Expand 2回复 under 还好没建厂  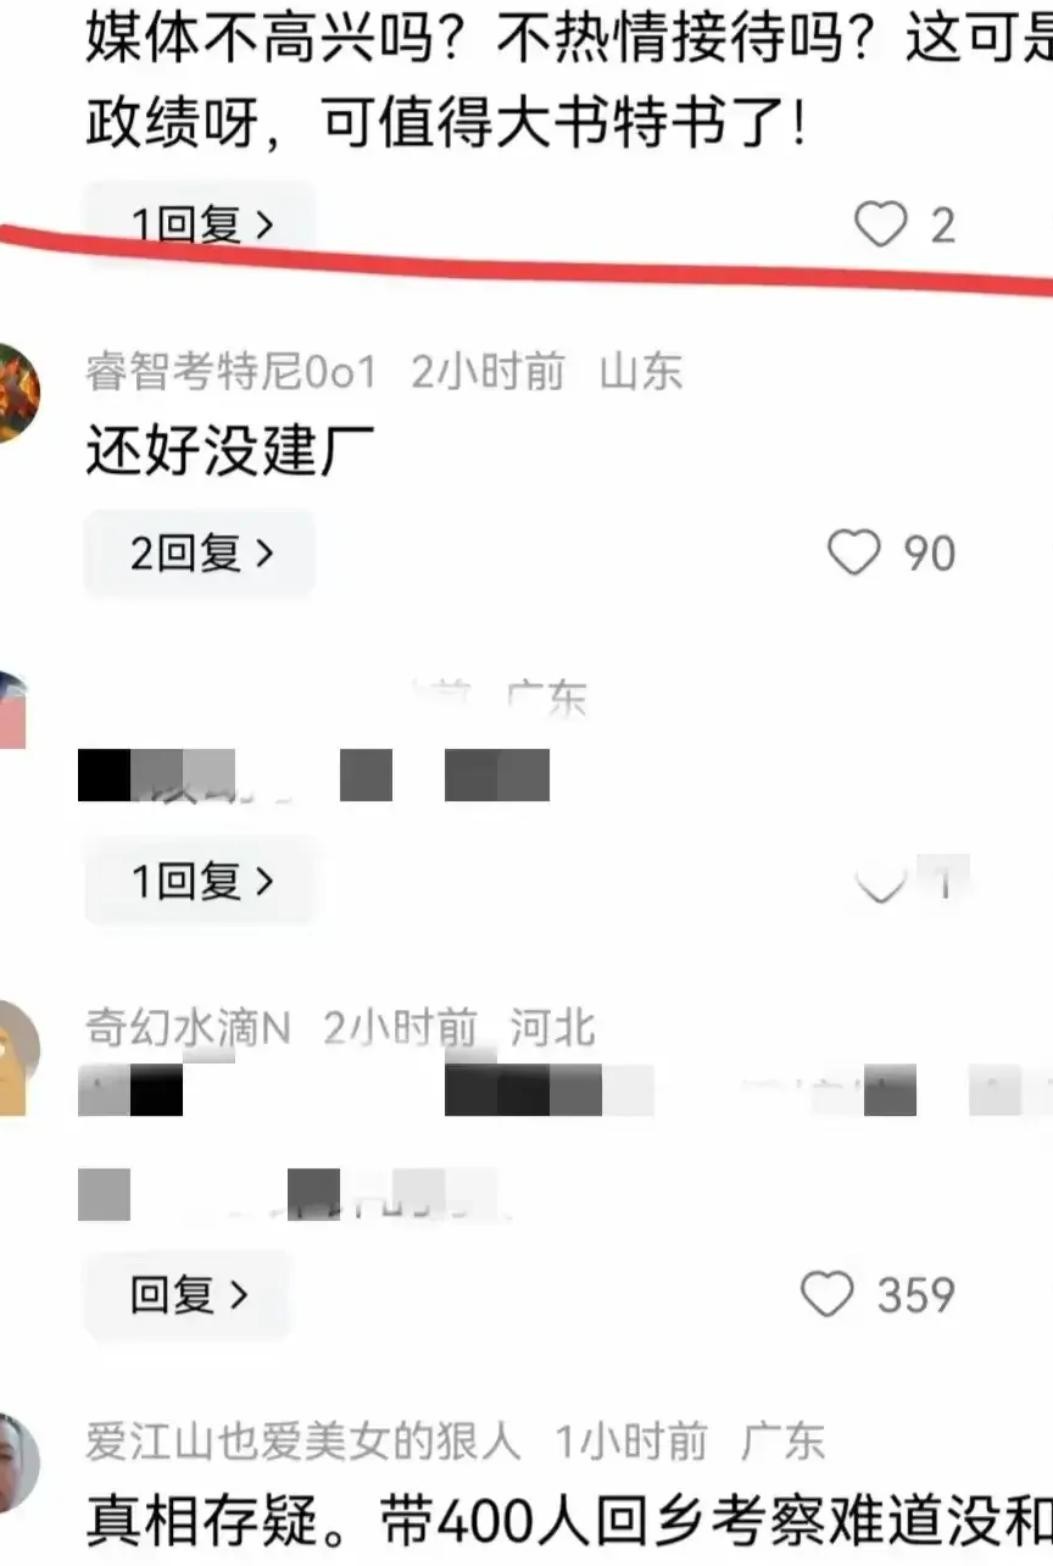pos(200,553)
